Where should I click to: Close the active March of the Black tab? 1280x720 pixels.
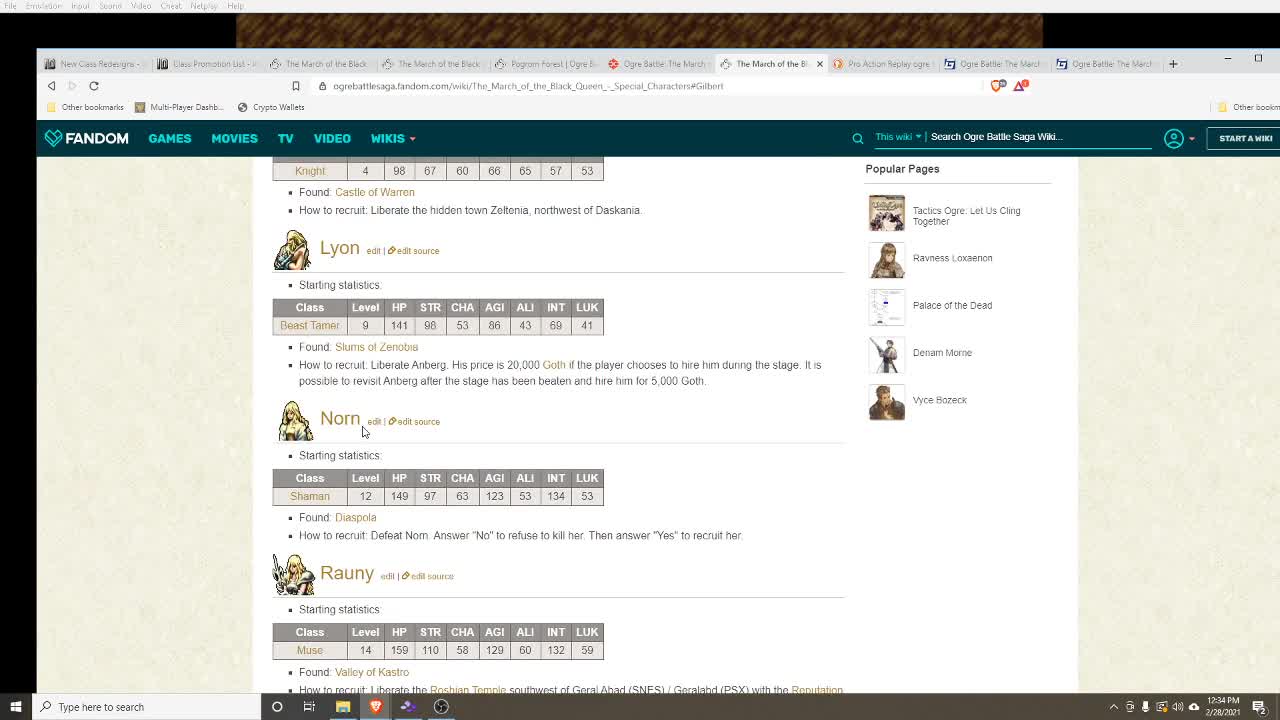[820, 64]
